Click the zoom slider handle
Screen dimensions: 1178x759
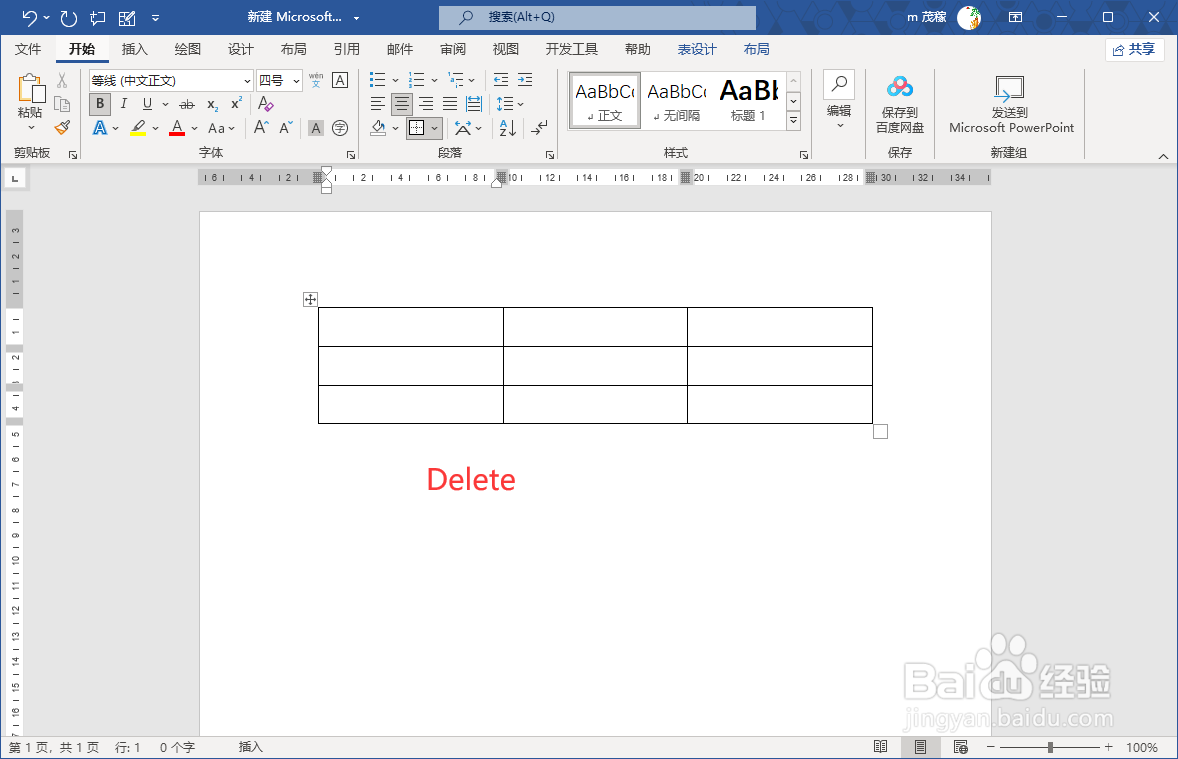click(1050, 747)
